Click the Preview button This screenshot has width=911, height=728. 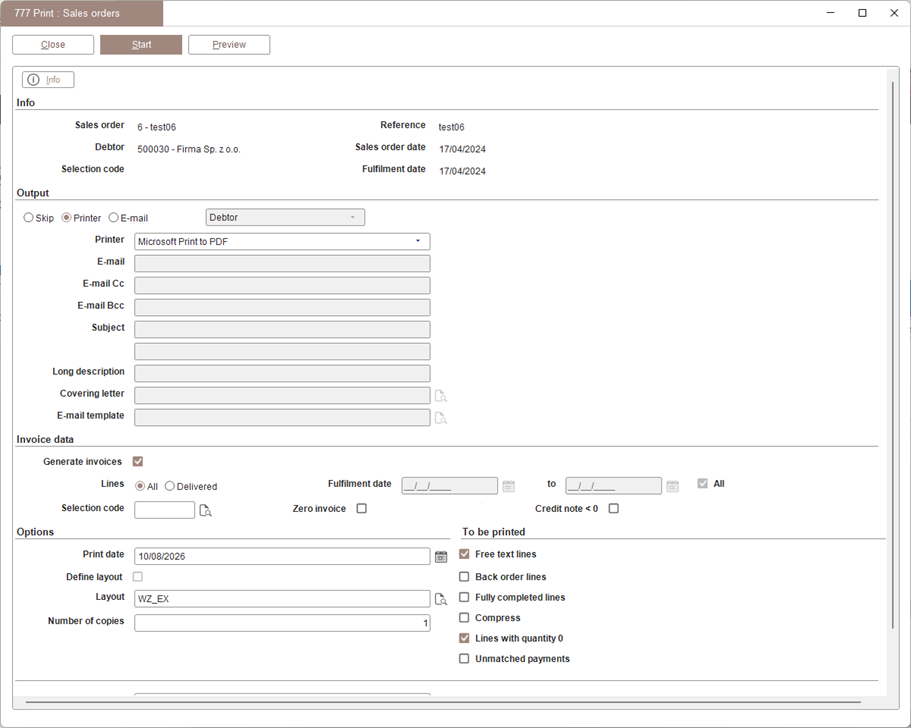229,45
